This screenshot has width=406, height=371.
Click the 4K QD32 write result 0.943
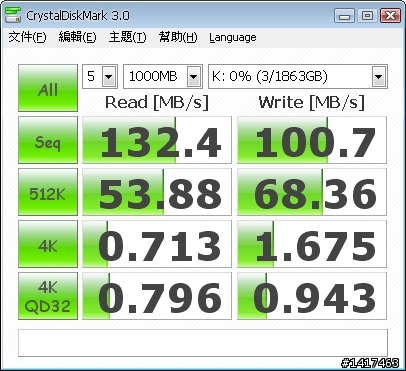312,296
